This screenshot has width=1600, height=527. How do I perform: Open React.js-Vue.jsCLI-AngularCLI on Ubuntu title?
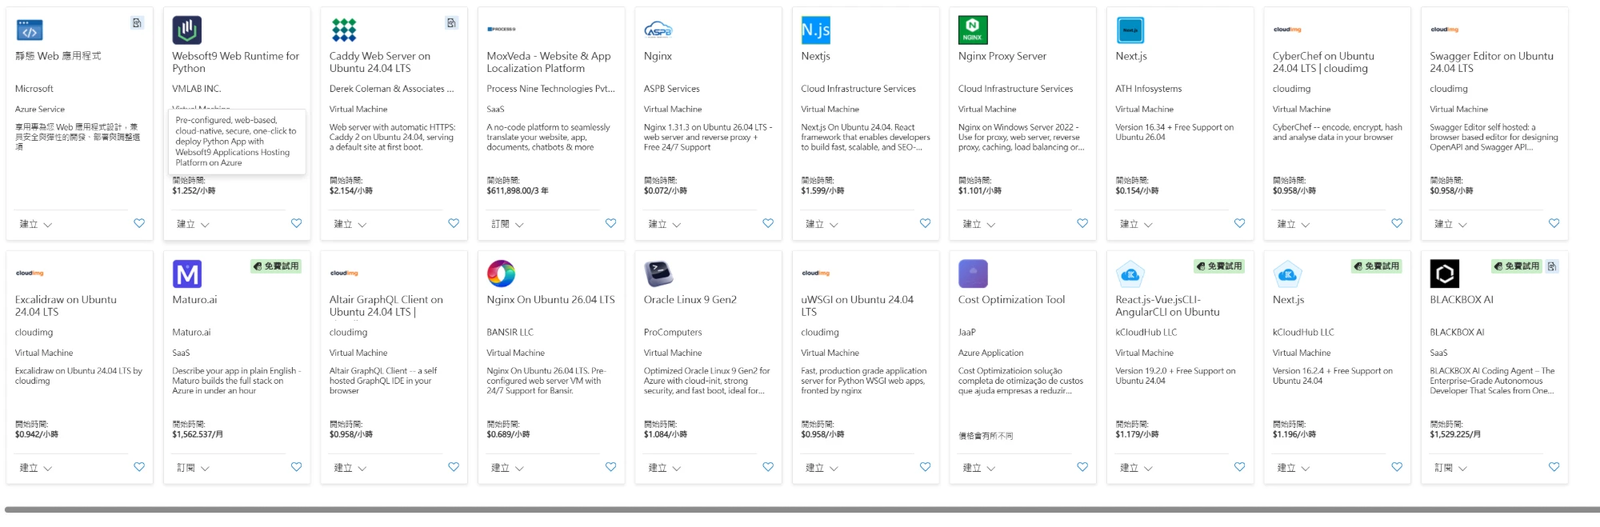tap(1167, 305)
